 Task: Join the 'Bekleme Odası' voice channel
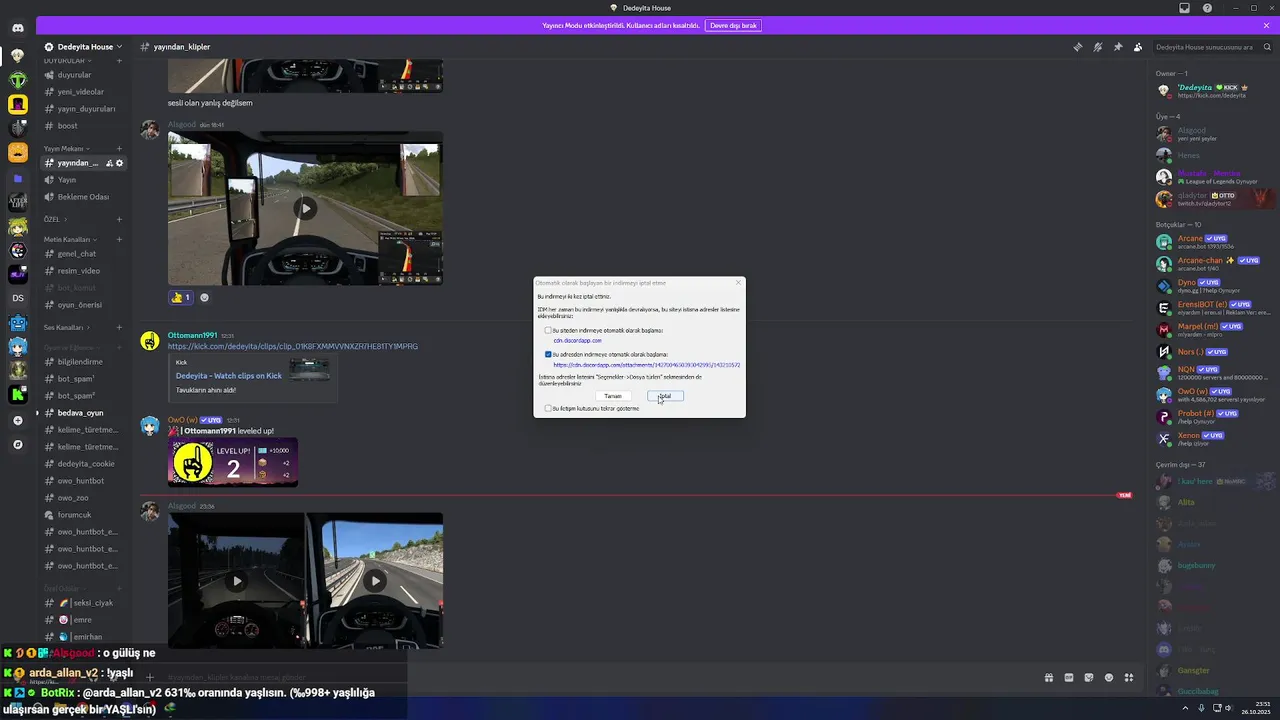(x=83, y=197)
